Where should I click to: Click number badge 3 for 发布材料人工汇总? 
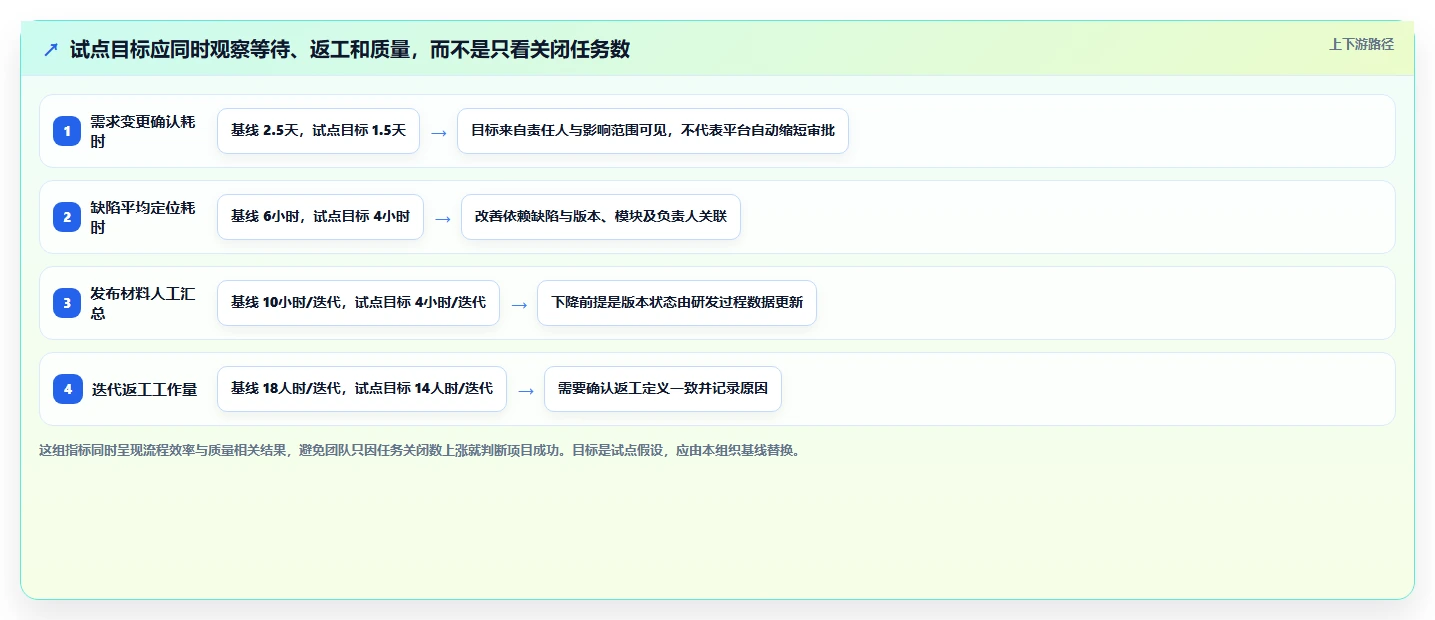67,303
